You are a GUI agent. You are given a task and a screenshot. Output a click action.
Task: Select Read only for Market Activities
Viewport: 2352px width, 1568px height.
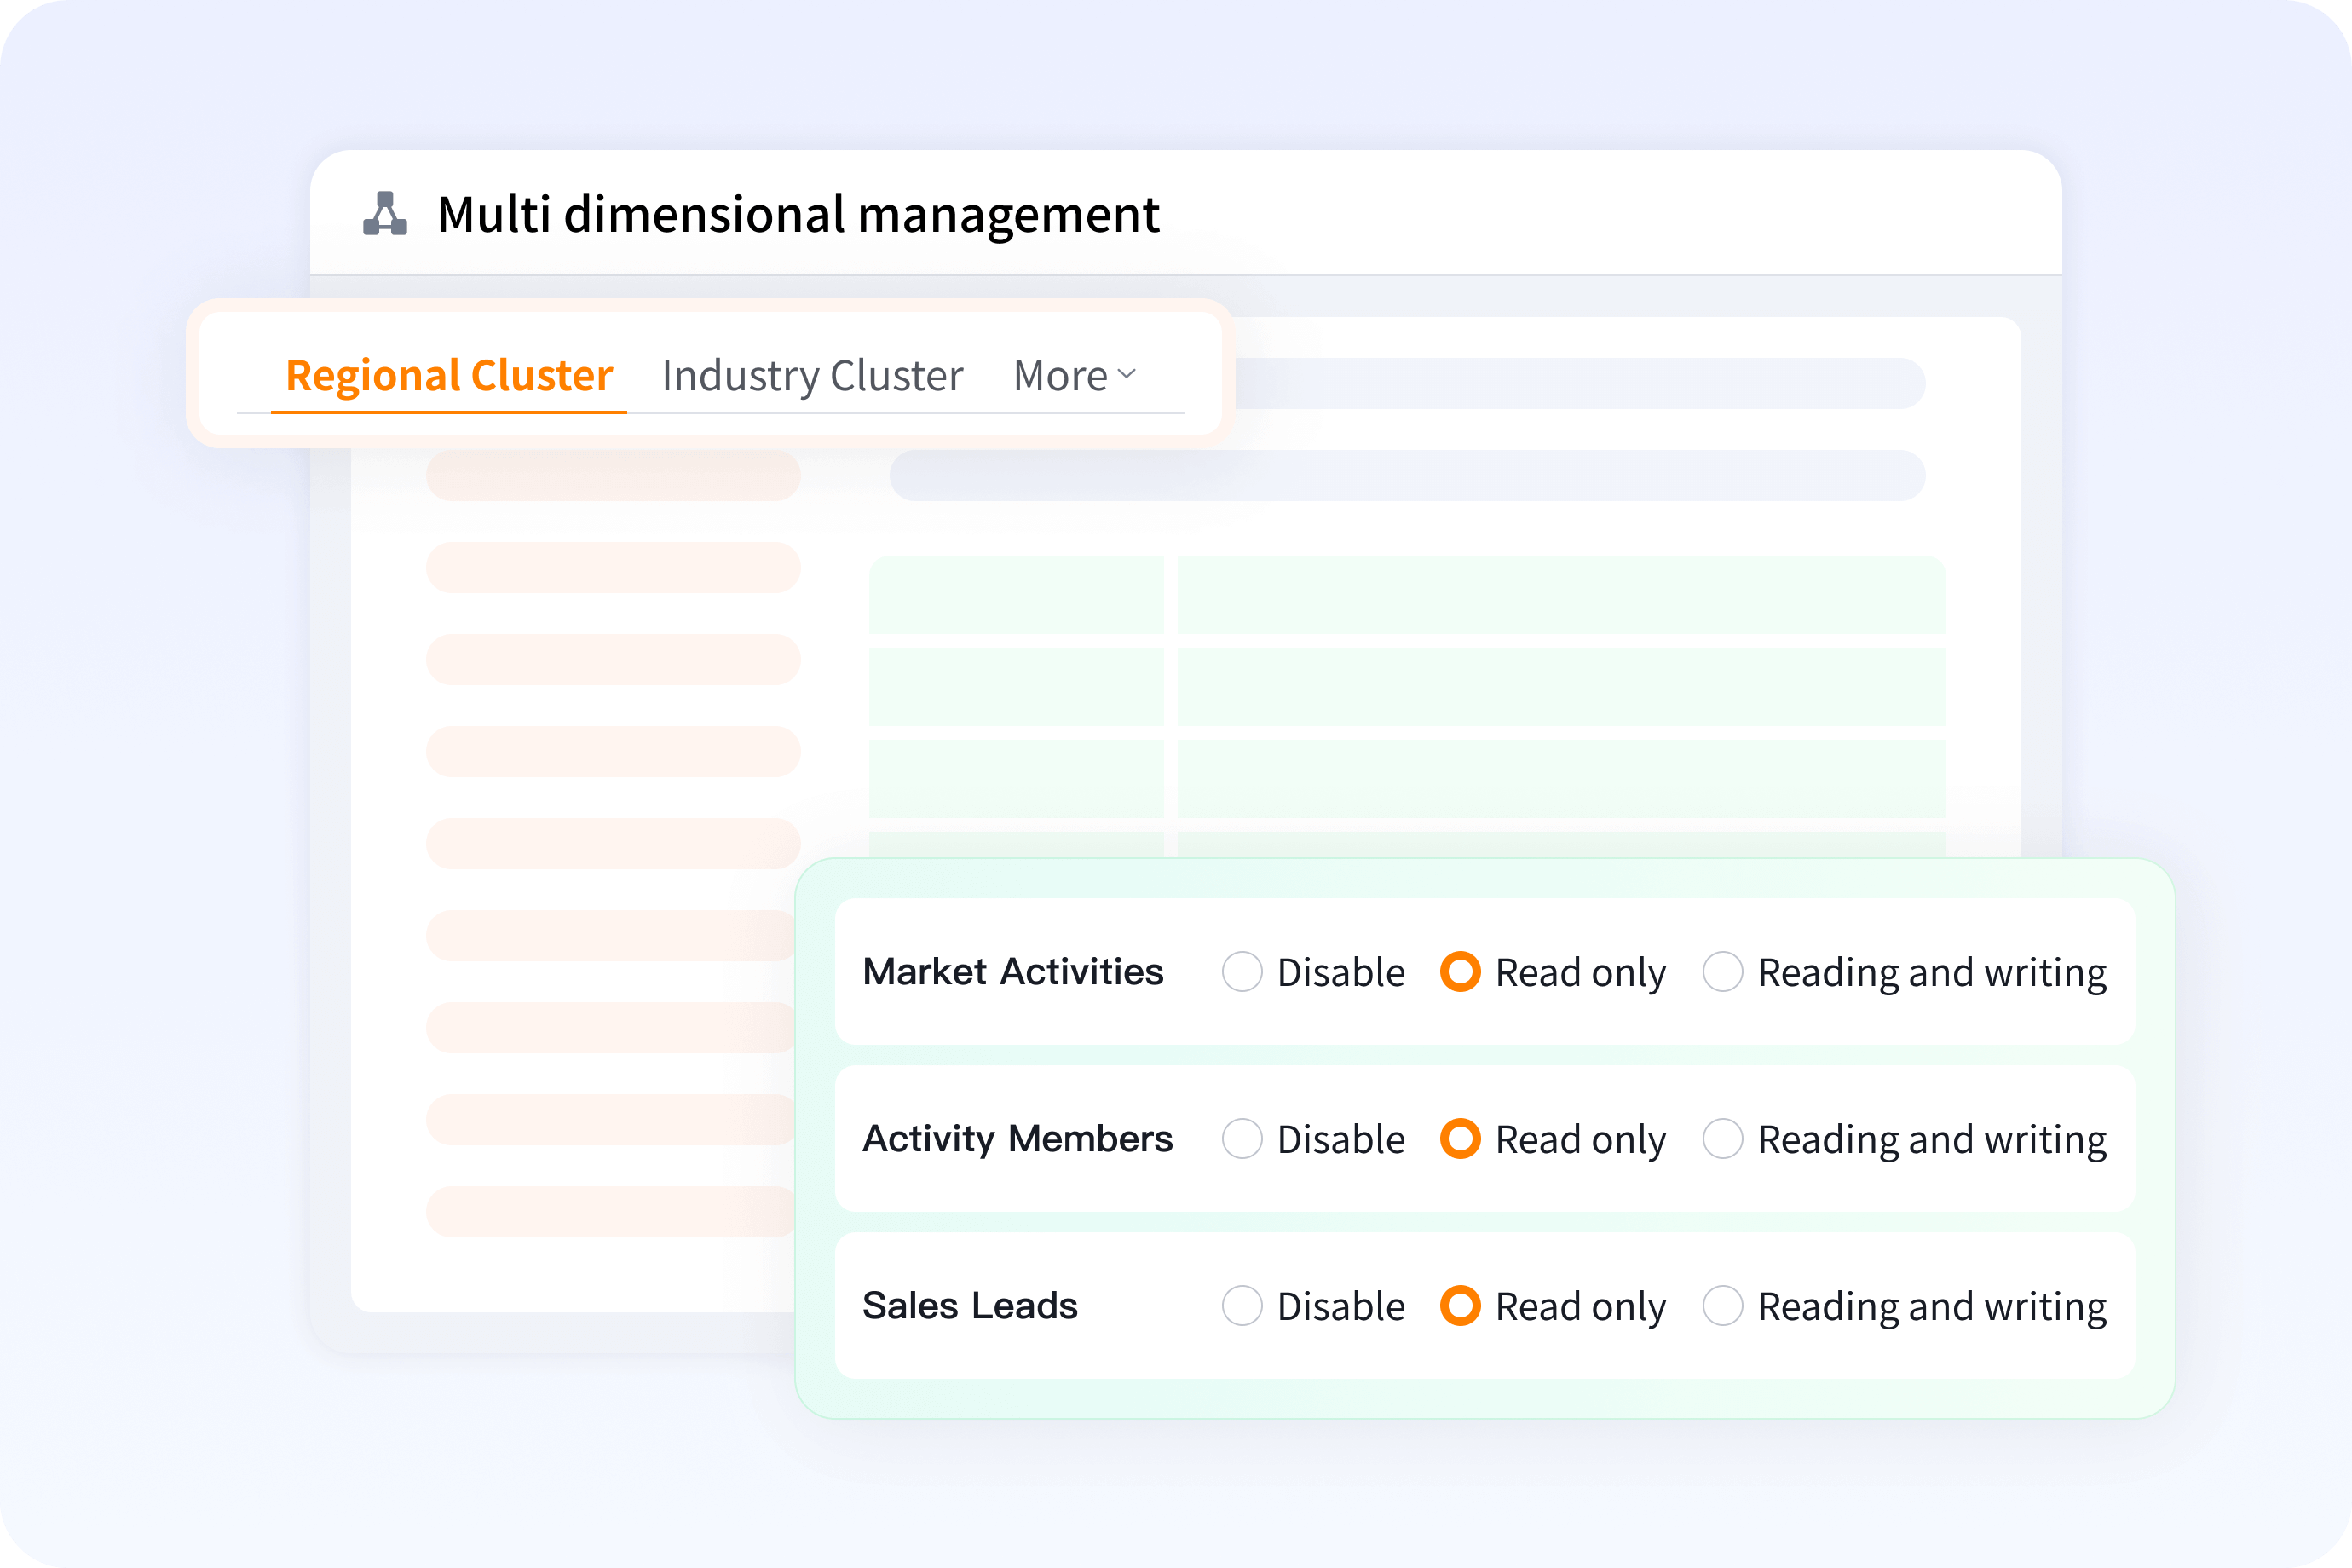[1460, 972]
